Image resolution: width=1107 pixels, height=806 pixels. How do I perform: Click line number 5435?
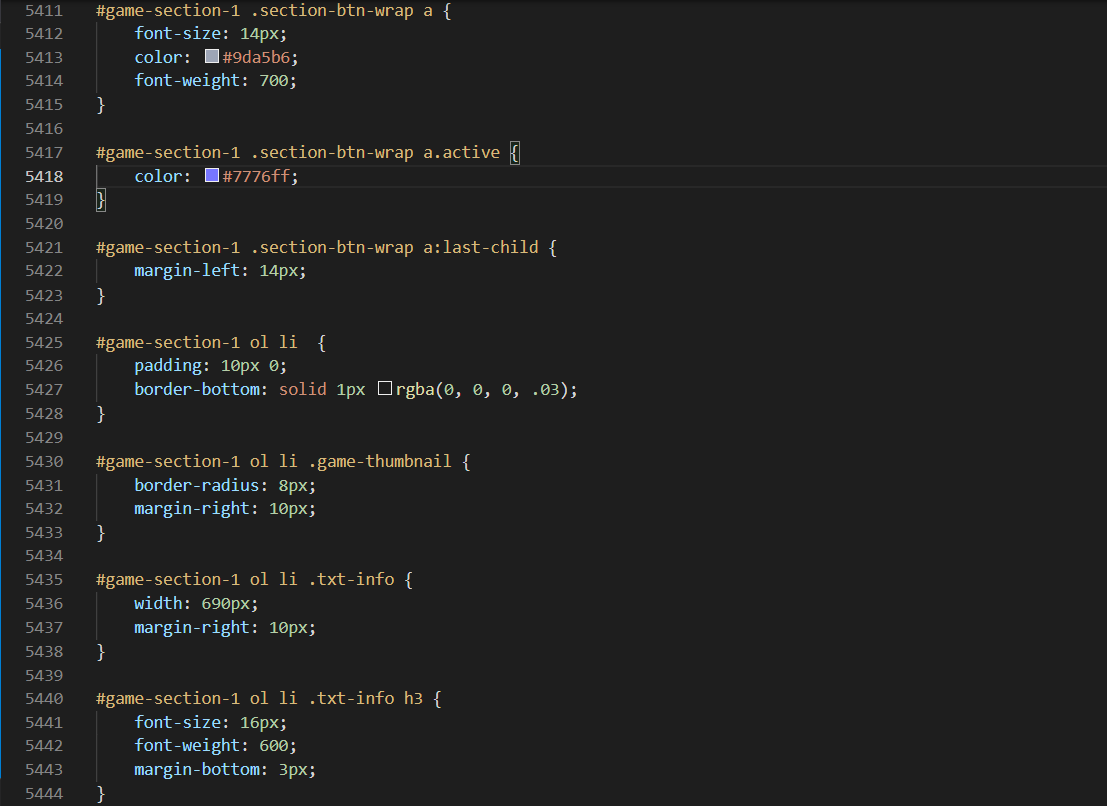click(44, 579)
